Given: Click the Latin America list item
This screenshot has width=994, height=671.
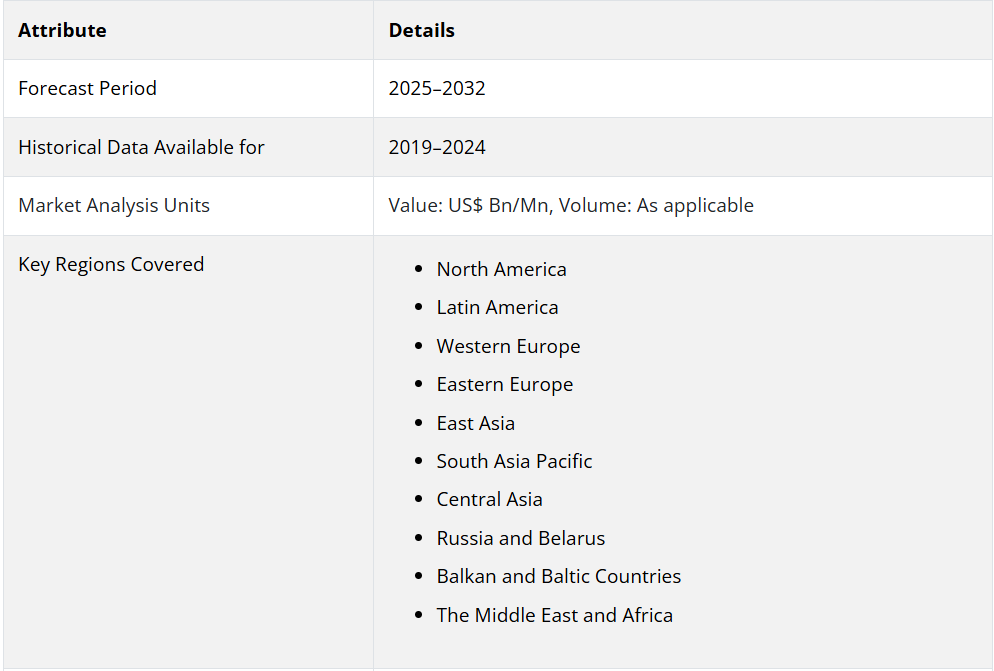Looking at the screenshot, I should coord(498,308).
